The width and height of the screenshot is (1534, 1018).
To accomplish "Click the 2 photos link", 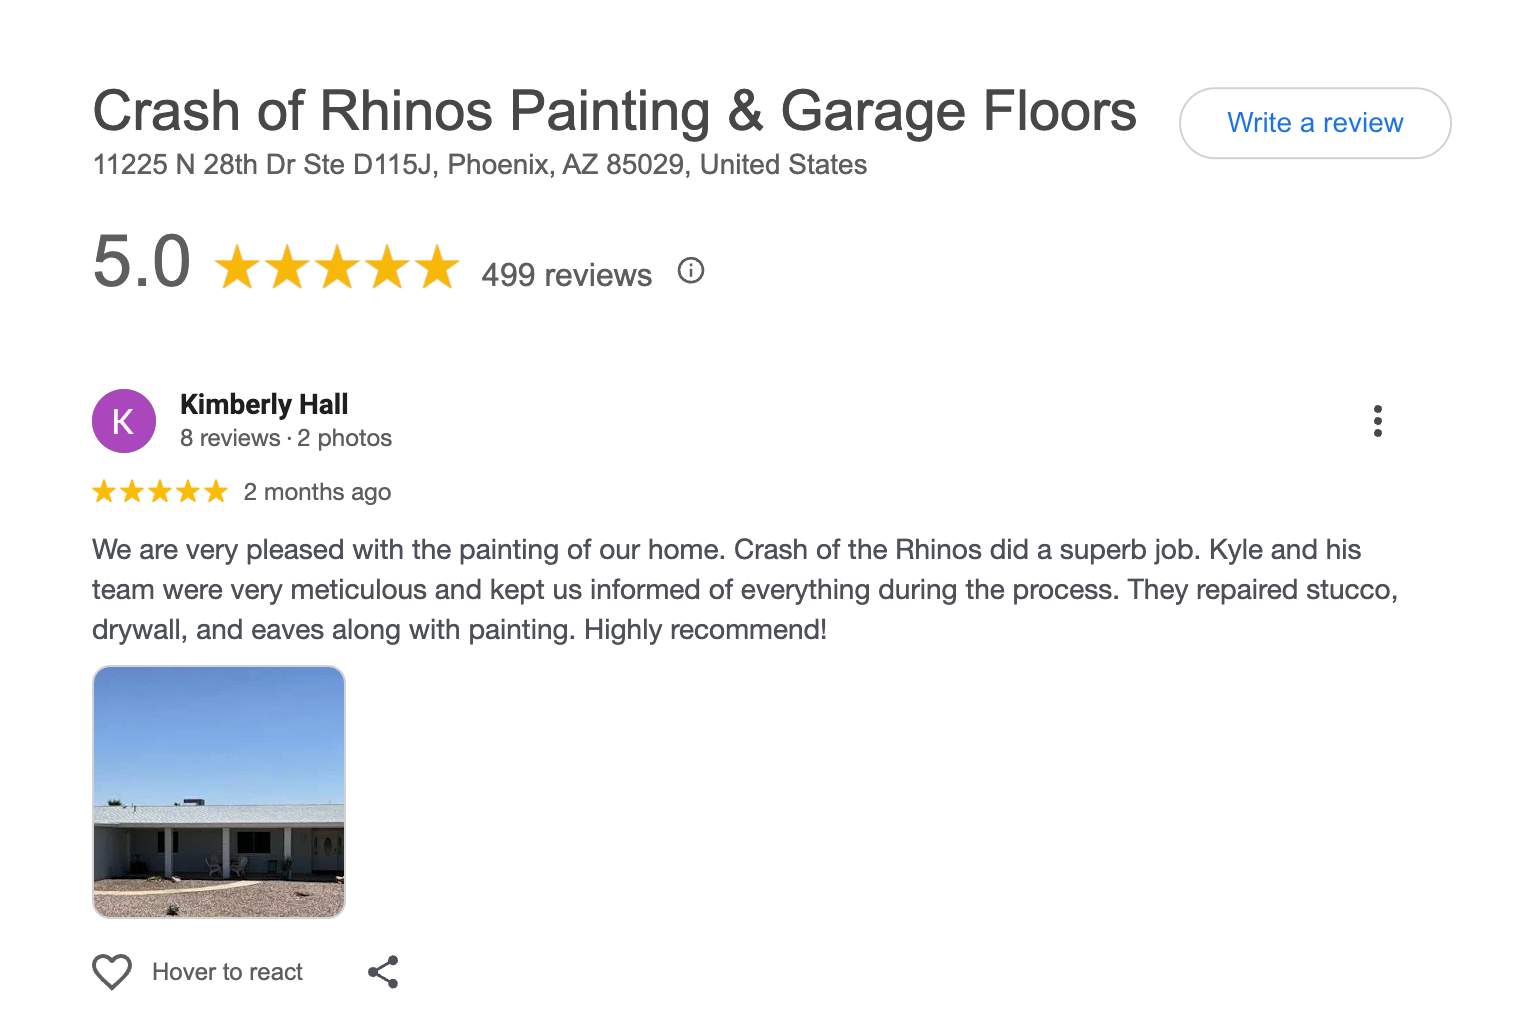I will point(343,438).
